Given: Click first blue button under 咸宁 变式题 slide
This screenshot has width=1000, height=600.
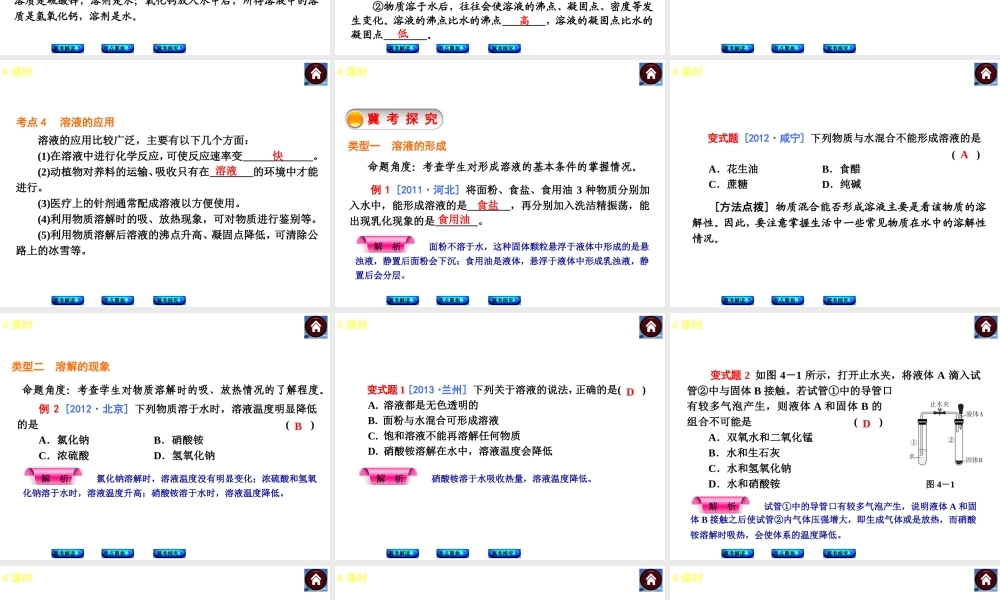Looking at the screenshot, I should point(737,300).
